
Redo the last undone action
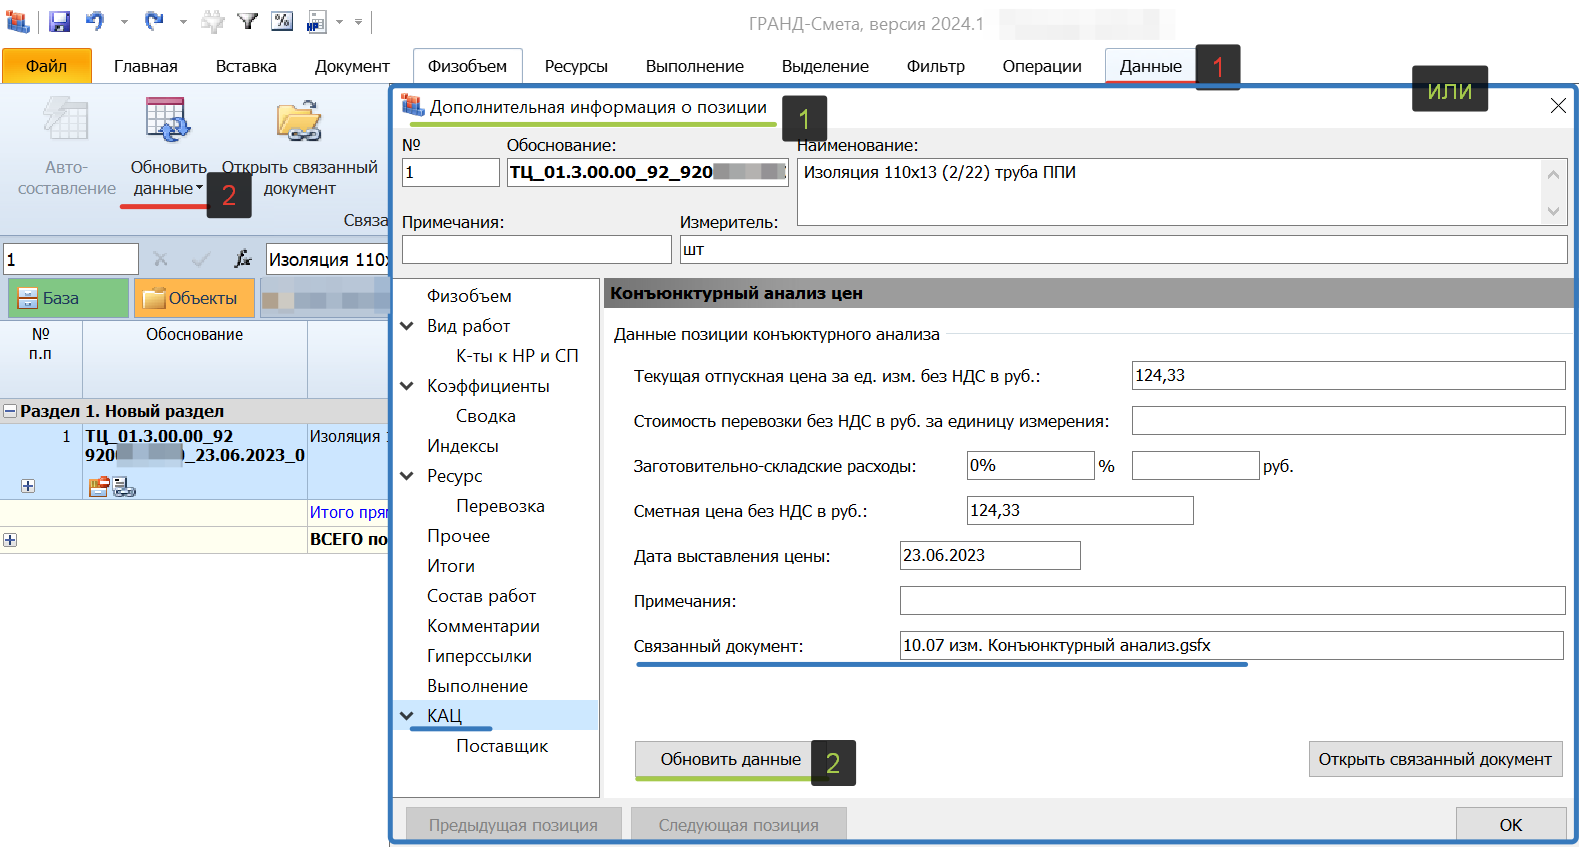154,21
